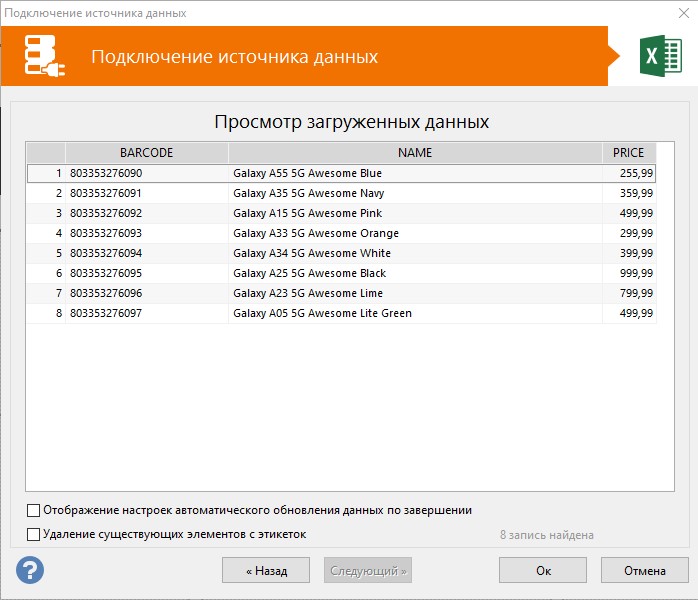
Task: Enable automatic data update settings checkbox
Action: coord(34,510)
